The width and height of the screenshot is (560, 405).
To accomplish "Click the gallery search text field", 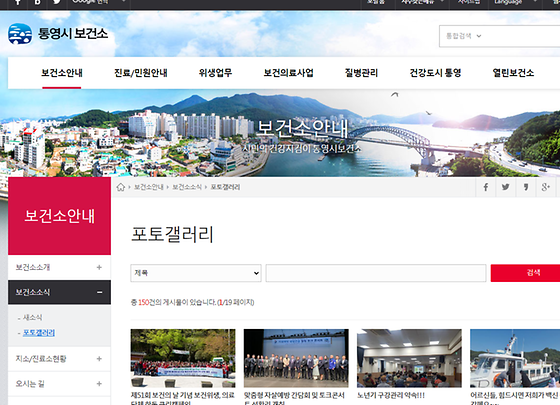I will coord(376,273).
